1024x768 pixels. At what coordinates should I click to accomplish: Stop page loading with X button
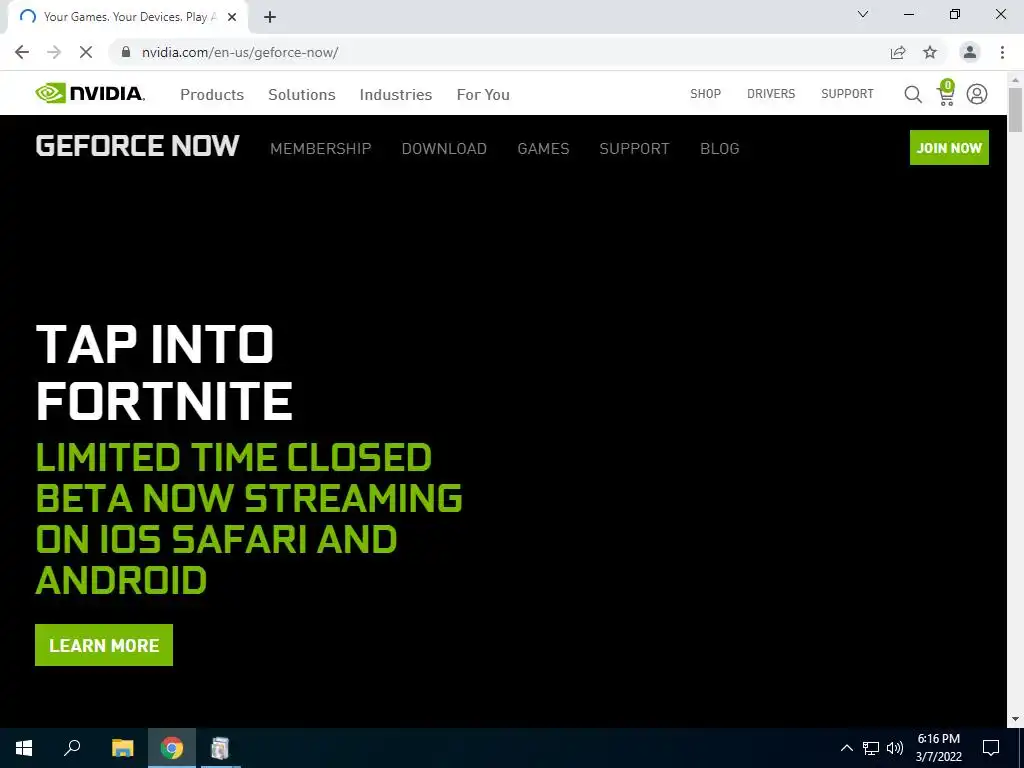click(x=86, y=52)
